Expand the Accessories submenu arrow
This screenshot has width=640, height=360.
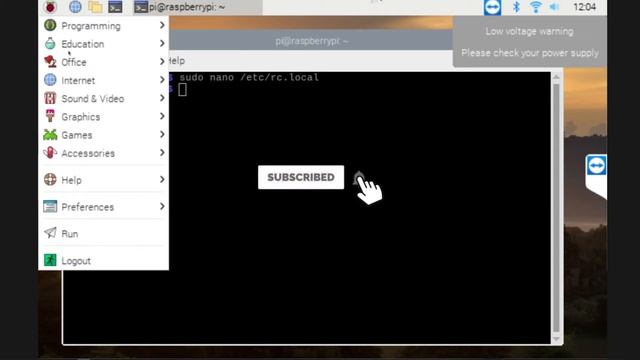(162, 153)
